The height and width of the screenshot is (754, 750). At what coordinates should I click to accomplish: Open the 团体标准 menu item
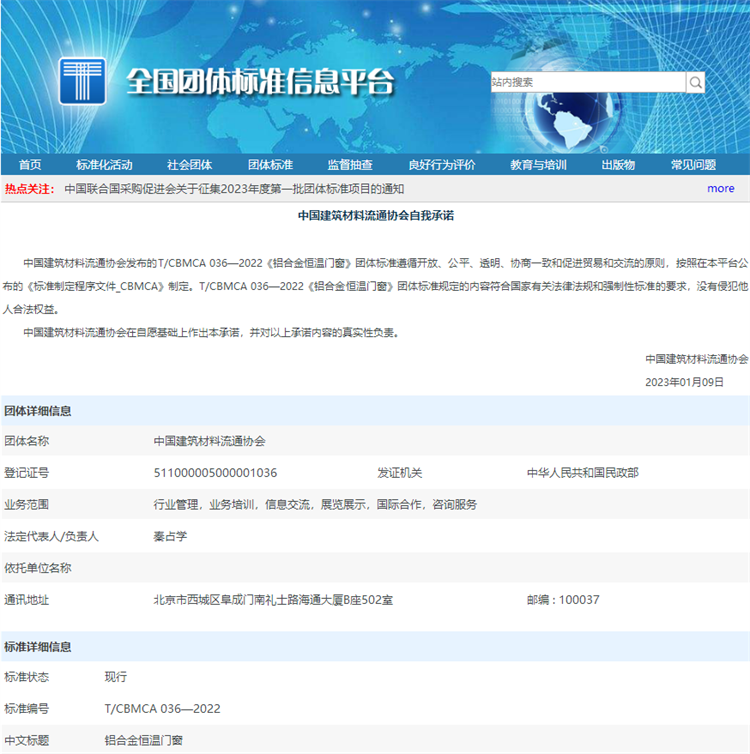[270, 165]
